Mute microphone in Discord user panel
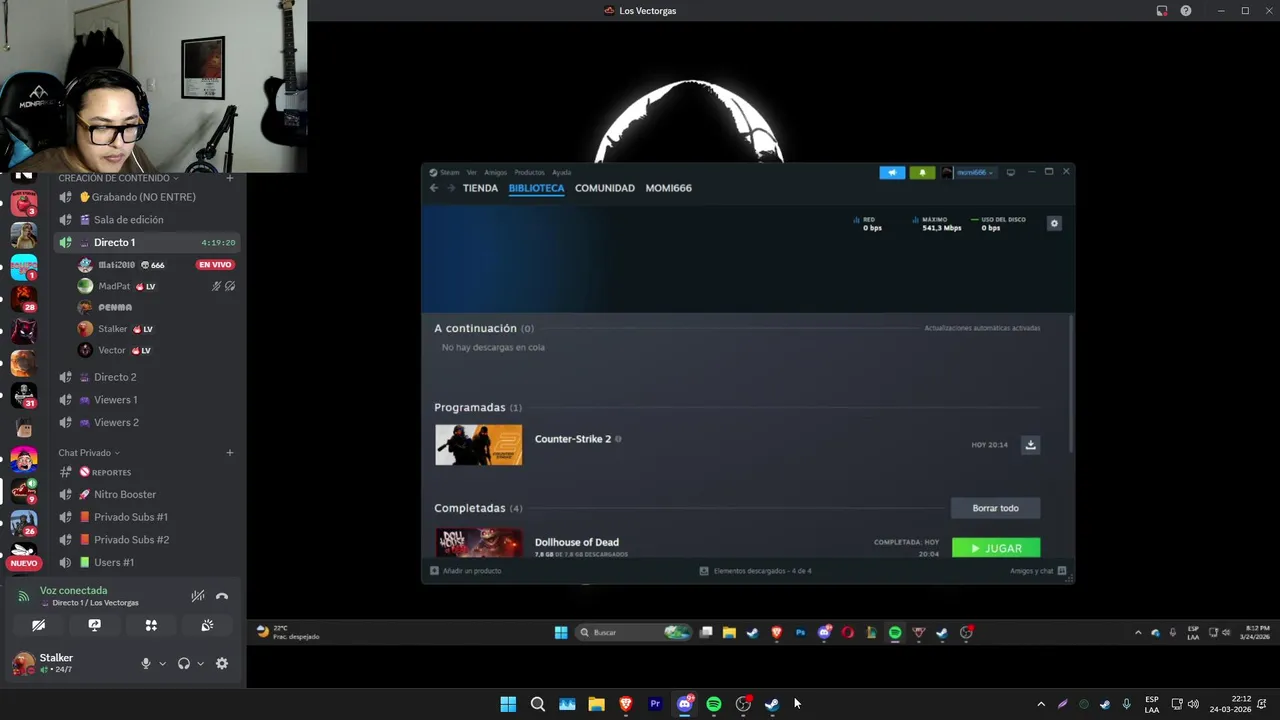The height and width of the screenshot is (720, 1280). click(x=146, y=663)
